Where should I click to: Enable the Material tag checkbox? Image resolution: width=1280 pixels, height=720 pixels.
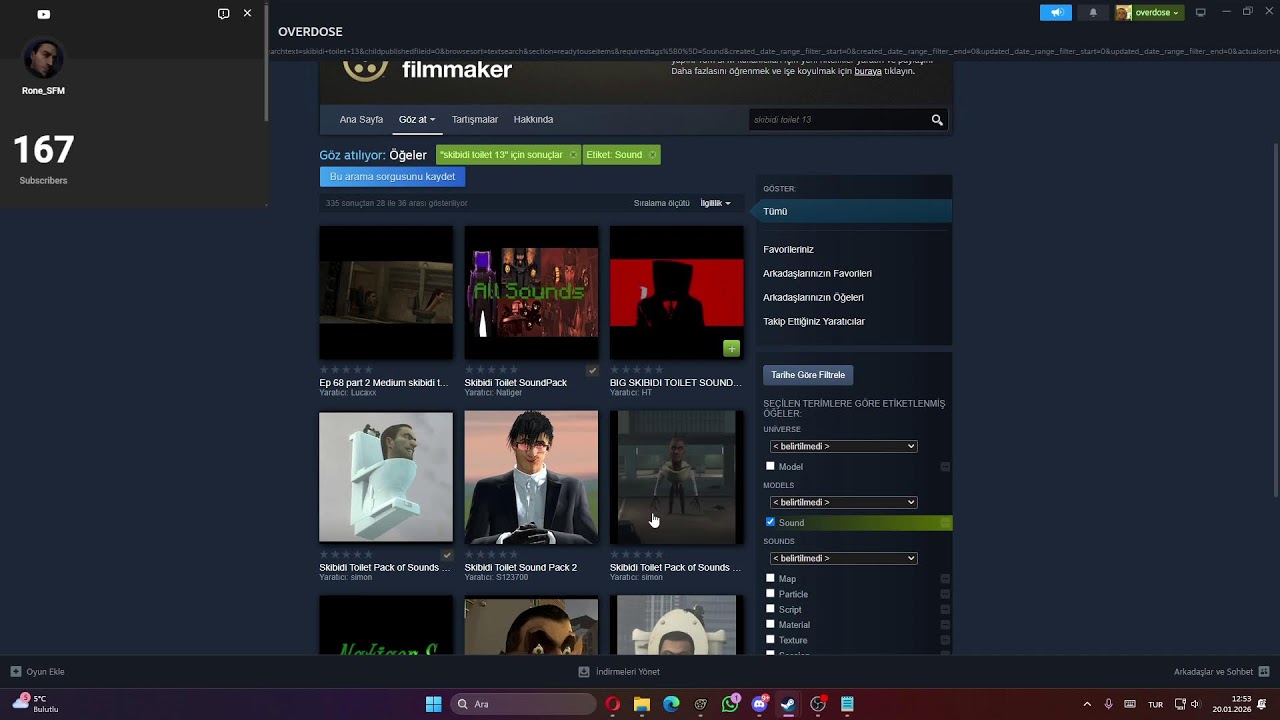pos(770,624)
